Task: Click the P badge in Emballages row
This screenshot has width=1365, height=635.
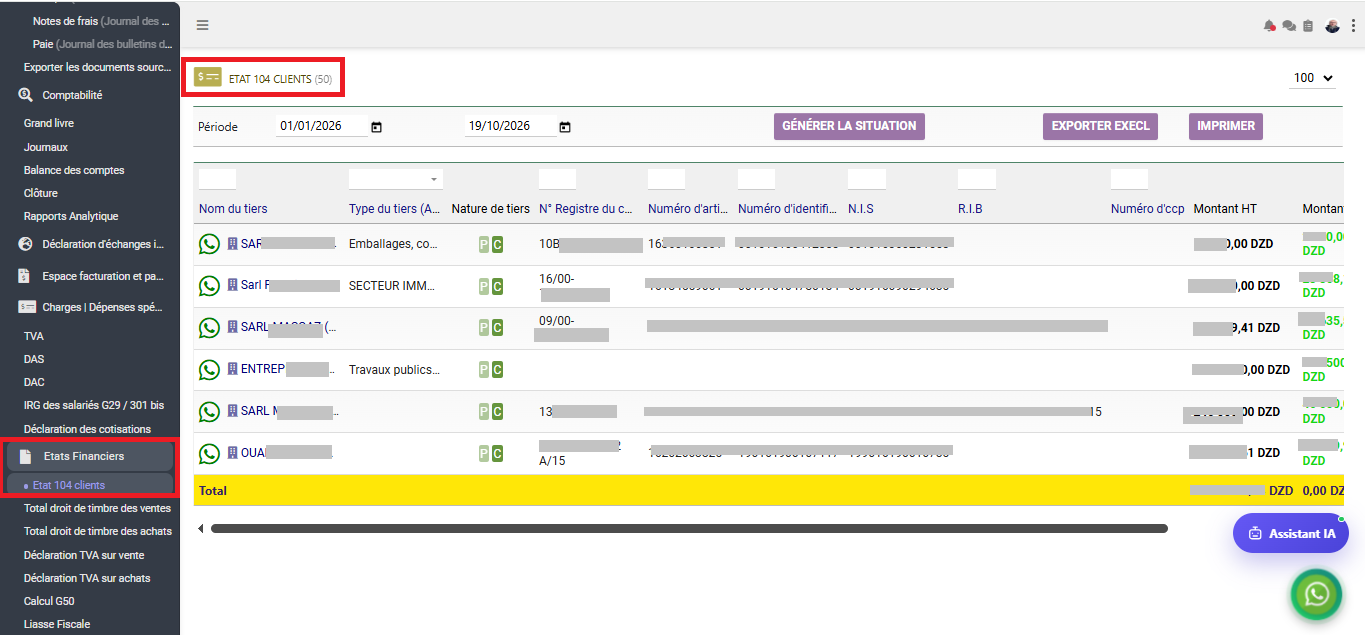Action: 484,245
